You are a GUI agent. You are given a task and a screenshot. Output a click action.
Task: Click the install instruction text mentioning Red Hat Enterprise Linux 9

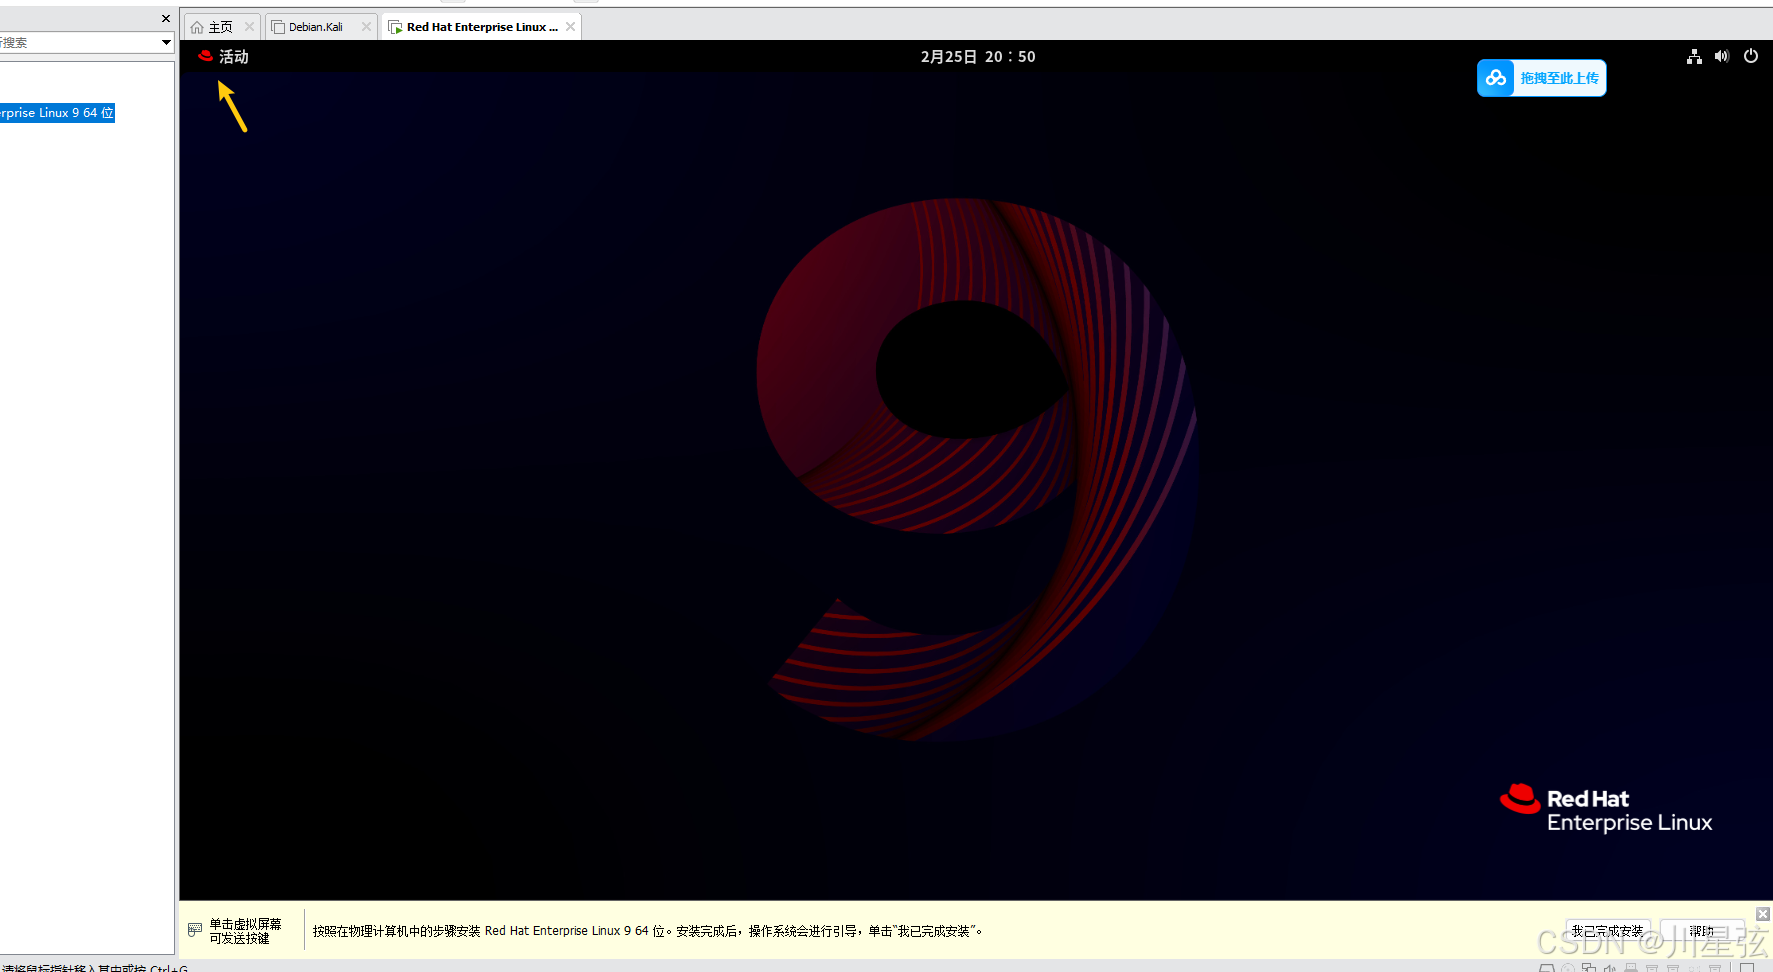coord(648,931)
